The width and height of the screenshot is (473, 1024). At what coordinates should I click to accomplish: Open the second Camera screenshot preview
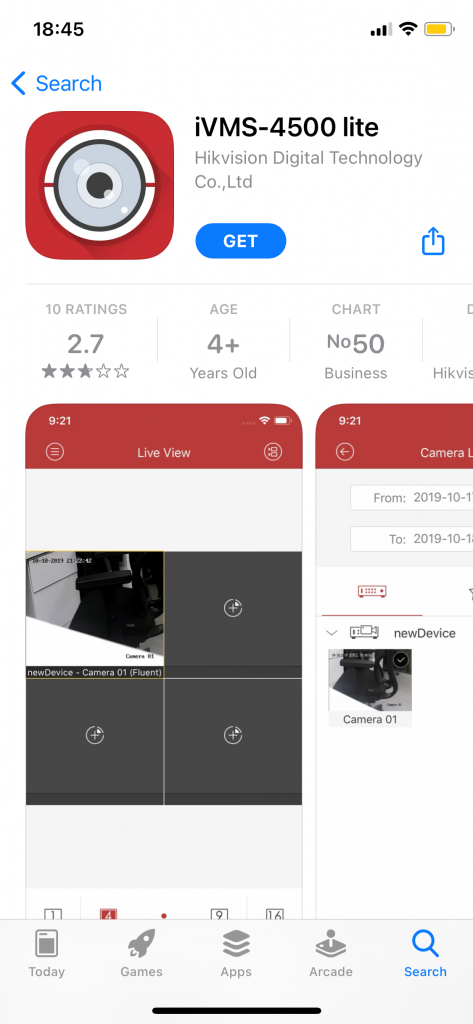point(395,661)
